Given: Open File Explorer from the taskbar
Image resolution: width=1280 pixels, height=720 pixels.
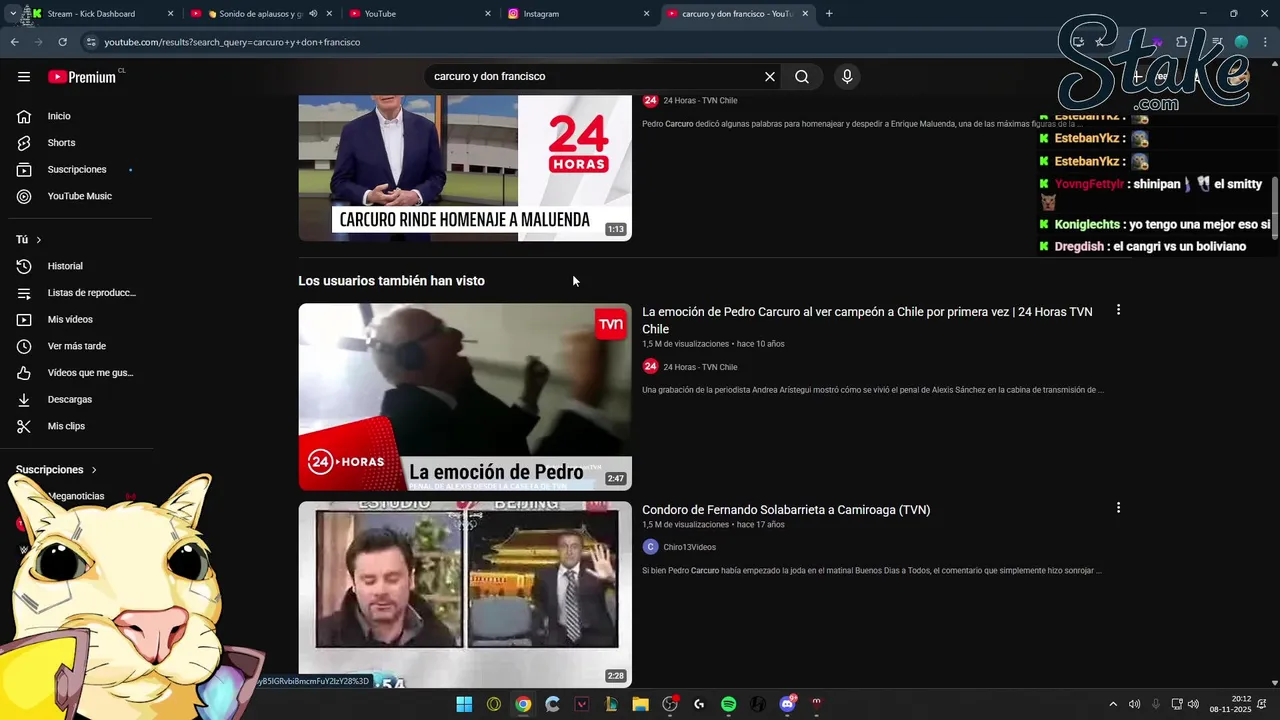Looking at the screenshot, I should 640,704.
